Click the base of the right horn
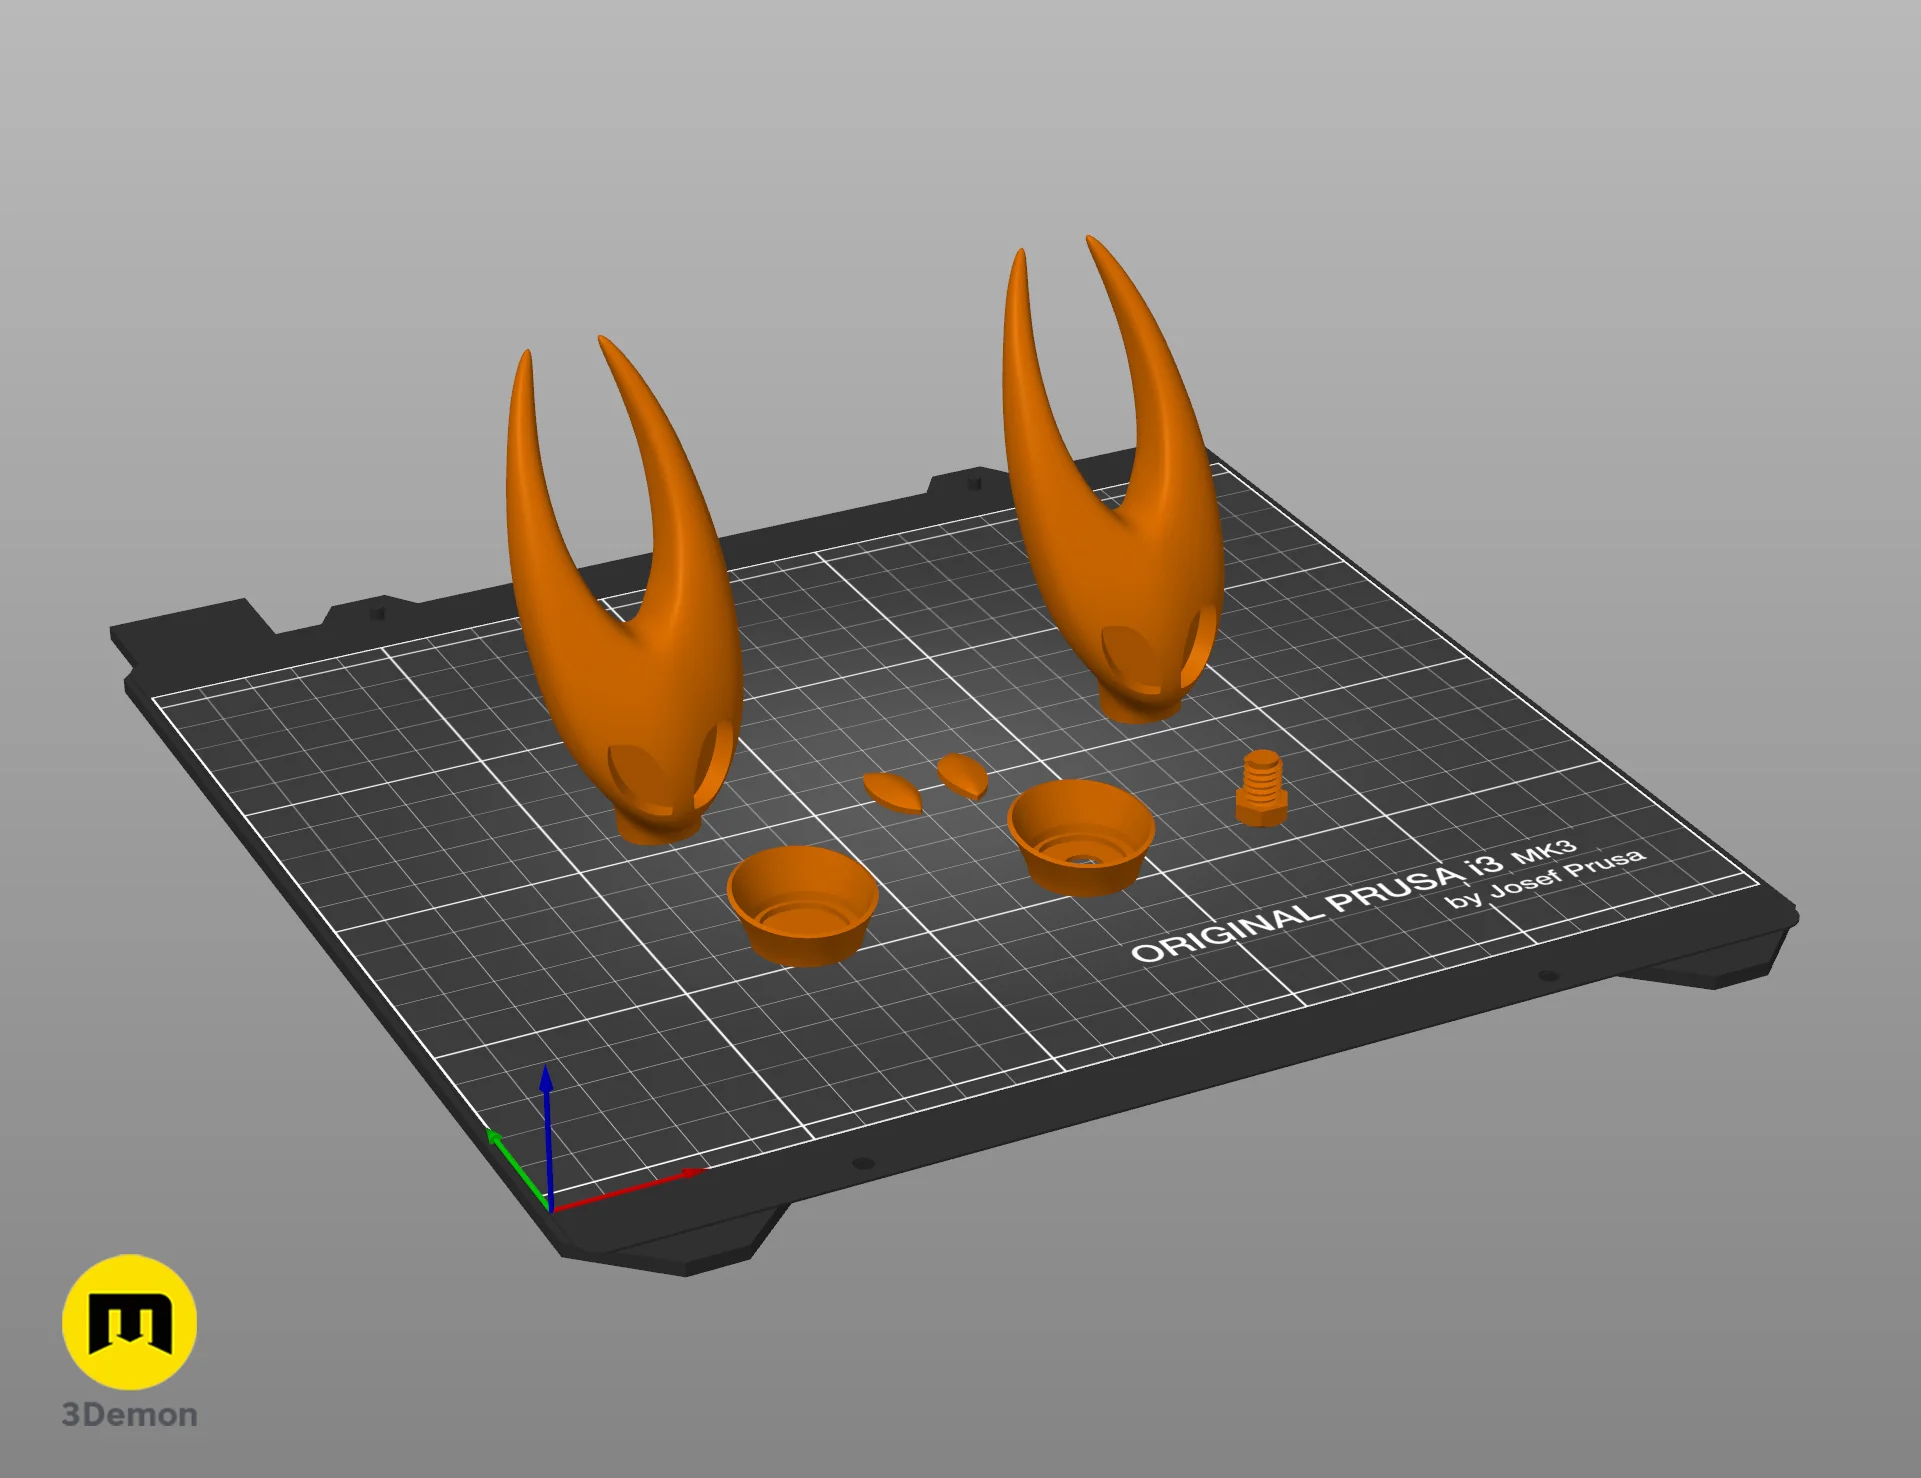 1138,707
